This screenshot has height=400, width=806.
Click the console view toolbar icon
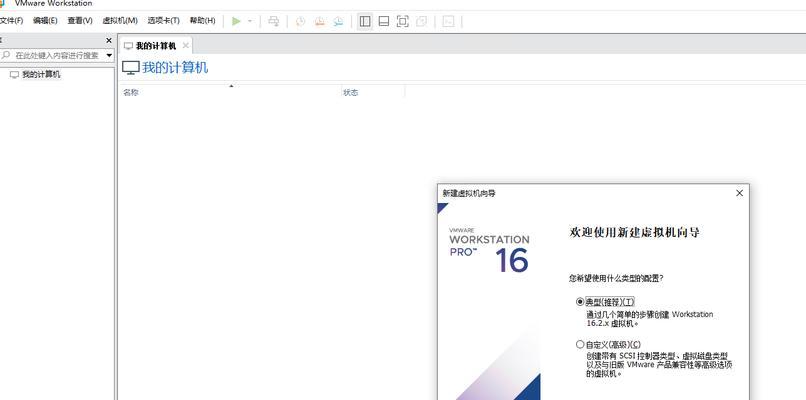[448, 21]
